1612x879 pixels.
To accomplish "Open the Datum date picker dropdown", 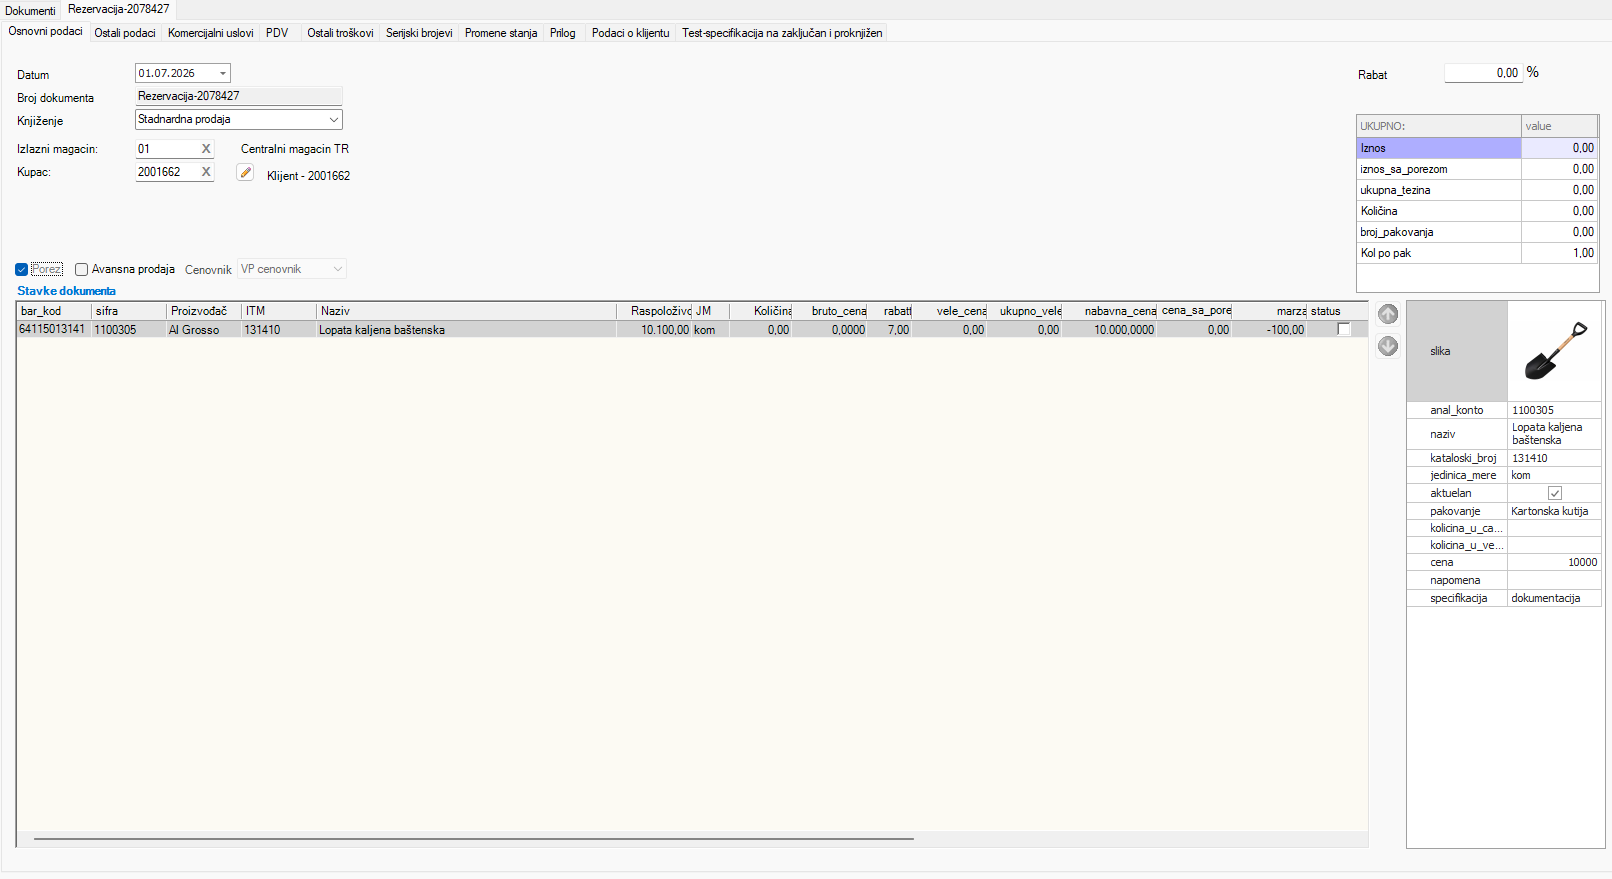I will click(222, 73).
